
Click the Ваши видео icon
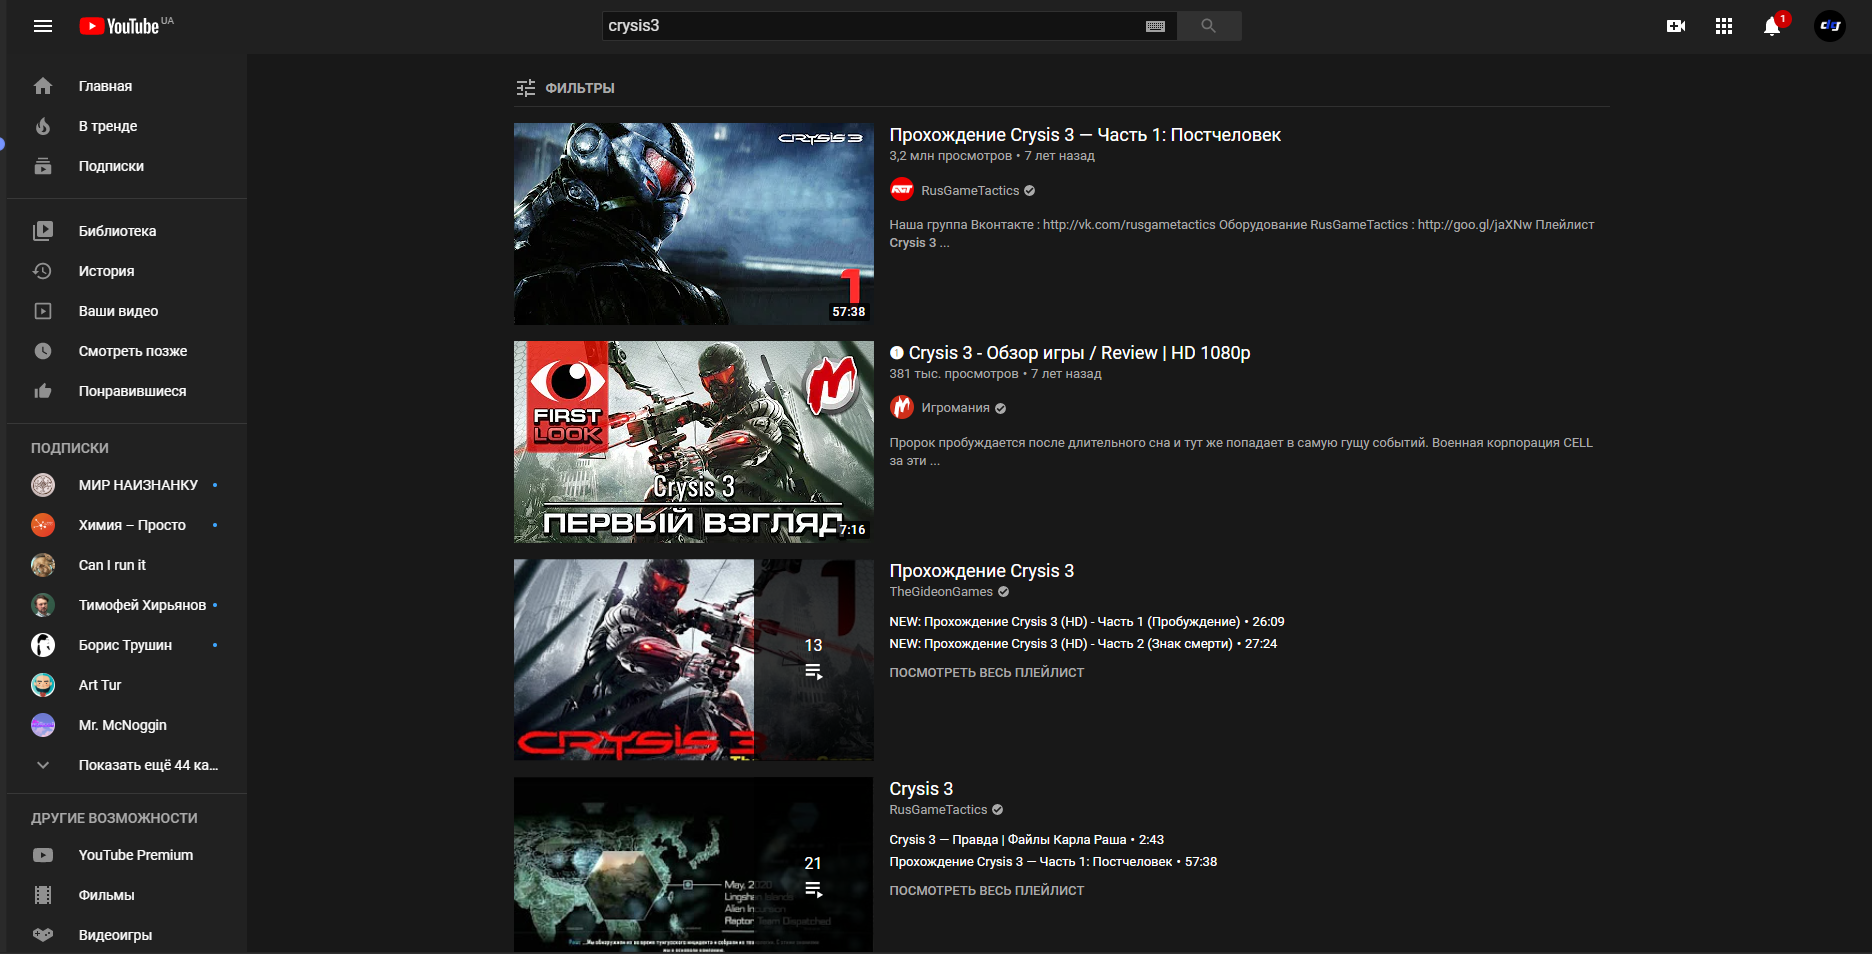(x=43, y=311)
